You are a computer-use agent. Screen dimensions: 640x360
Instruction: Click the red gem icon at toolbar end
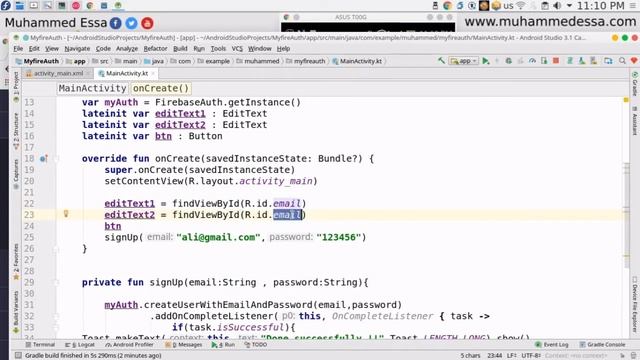(x=634, y=61)
